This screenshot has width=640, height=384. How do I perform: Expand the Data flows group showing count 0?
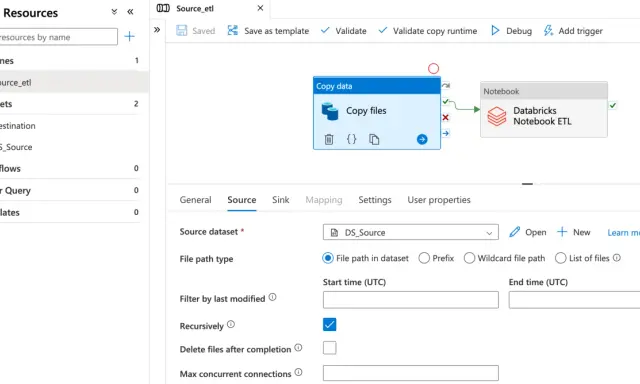(x=70, y=169)
